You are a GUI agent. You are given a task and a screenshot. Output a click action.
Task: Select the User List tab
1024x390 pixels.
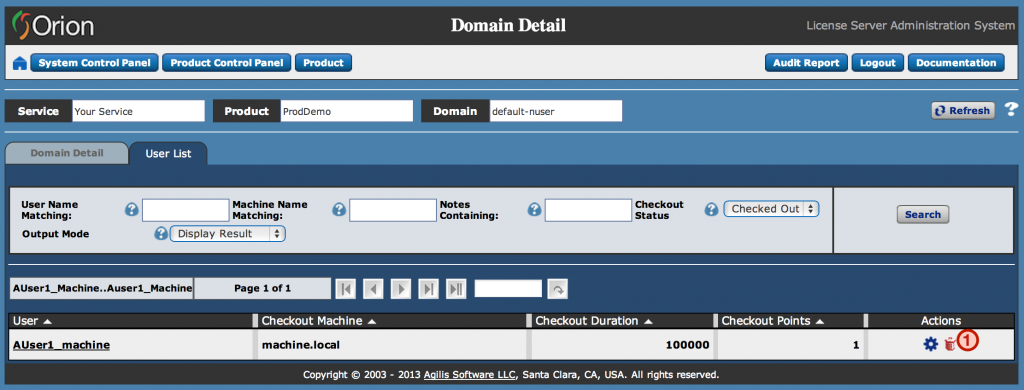pos(168,154)
